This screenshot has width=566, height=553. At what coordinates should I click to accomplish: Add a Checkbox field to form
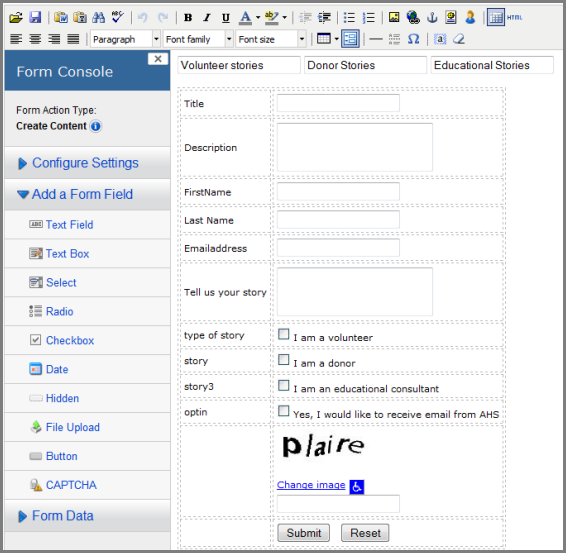tap(87, 340)
